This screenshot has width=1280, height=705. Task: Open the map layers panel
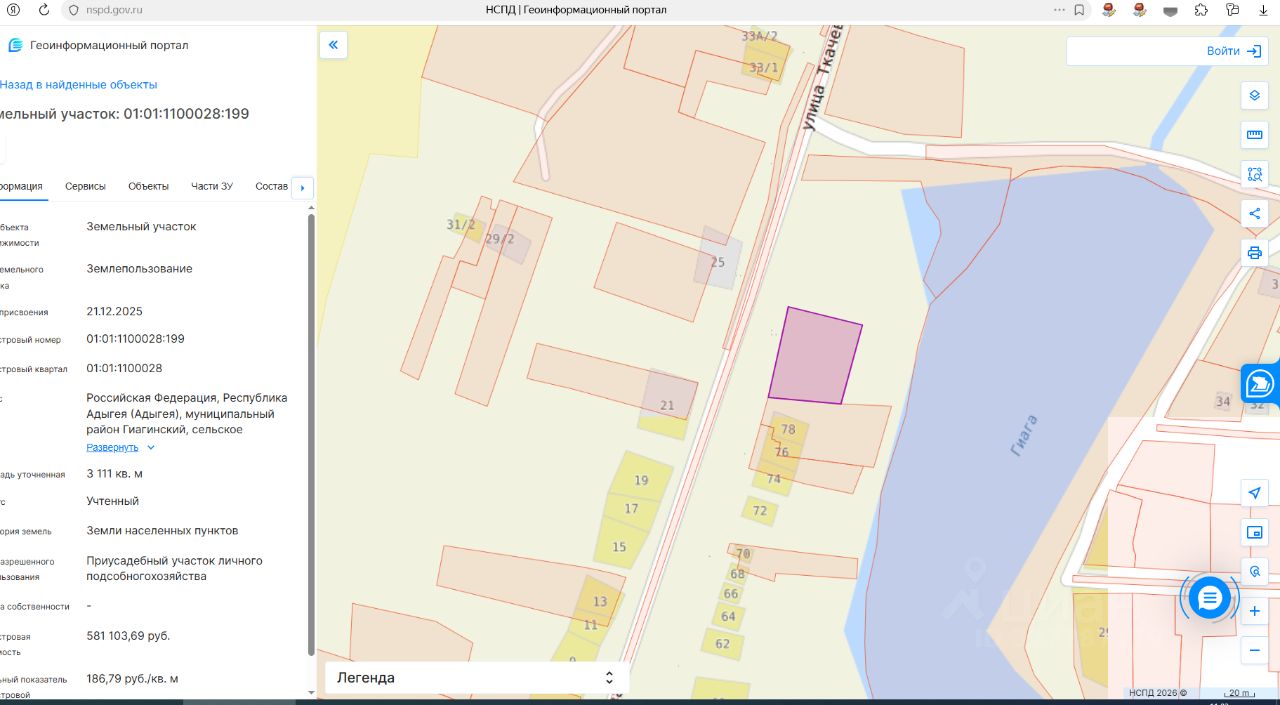[x=1254, y=96]
